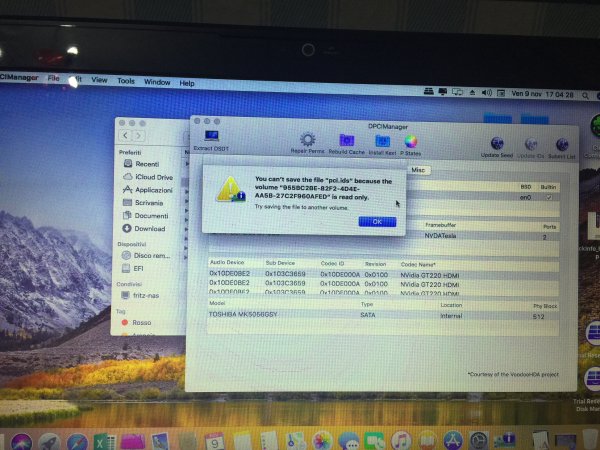The height and width of the screenshot is (450, 600).
Task: Open the Help menu
Action: pyautogui.click(x=187, y=83)
